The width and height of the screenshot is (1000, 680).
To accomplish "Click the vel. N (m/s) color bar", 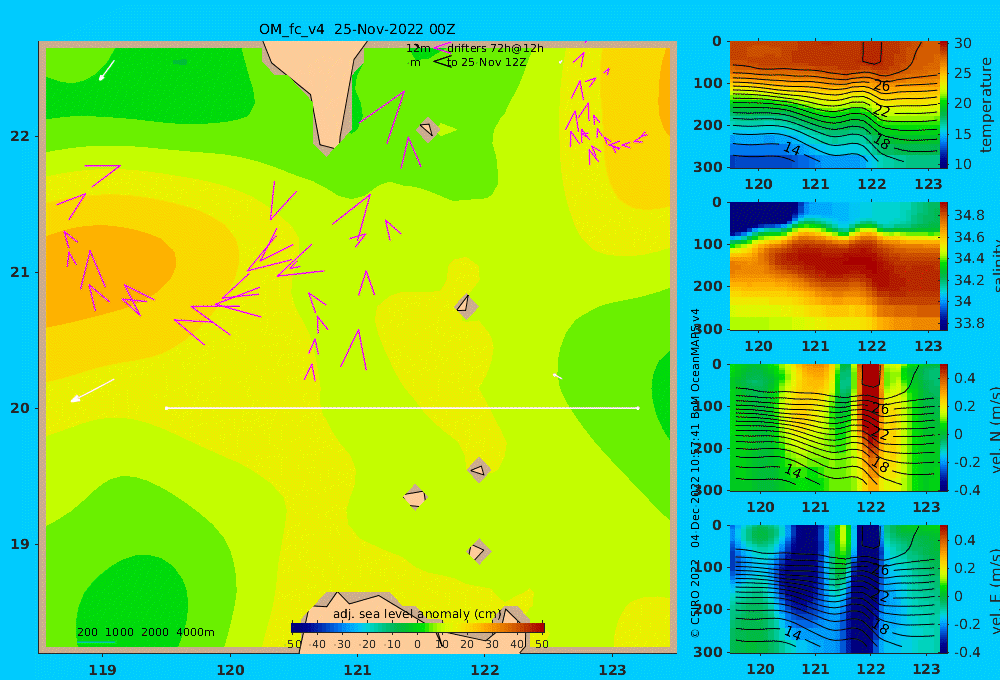I will (x=944, y=427).
